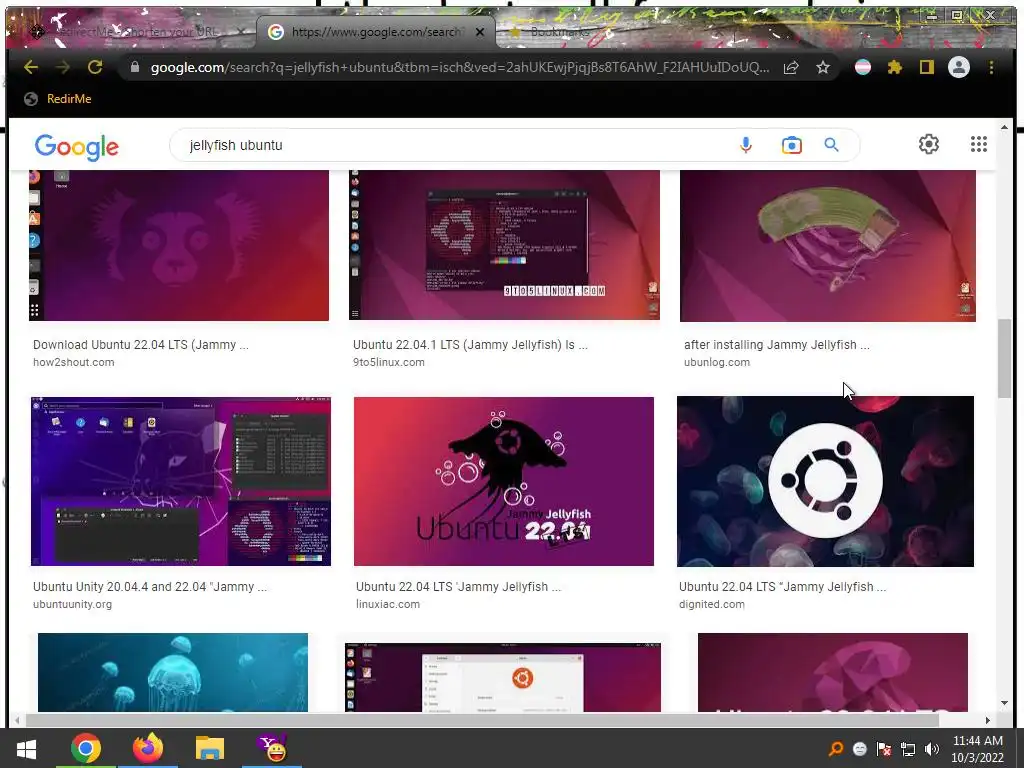The width and height of the screenshot is (1024, 768).
Task: Open the how2shout.com Ubuntu lemur image
Action: 179,246
